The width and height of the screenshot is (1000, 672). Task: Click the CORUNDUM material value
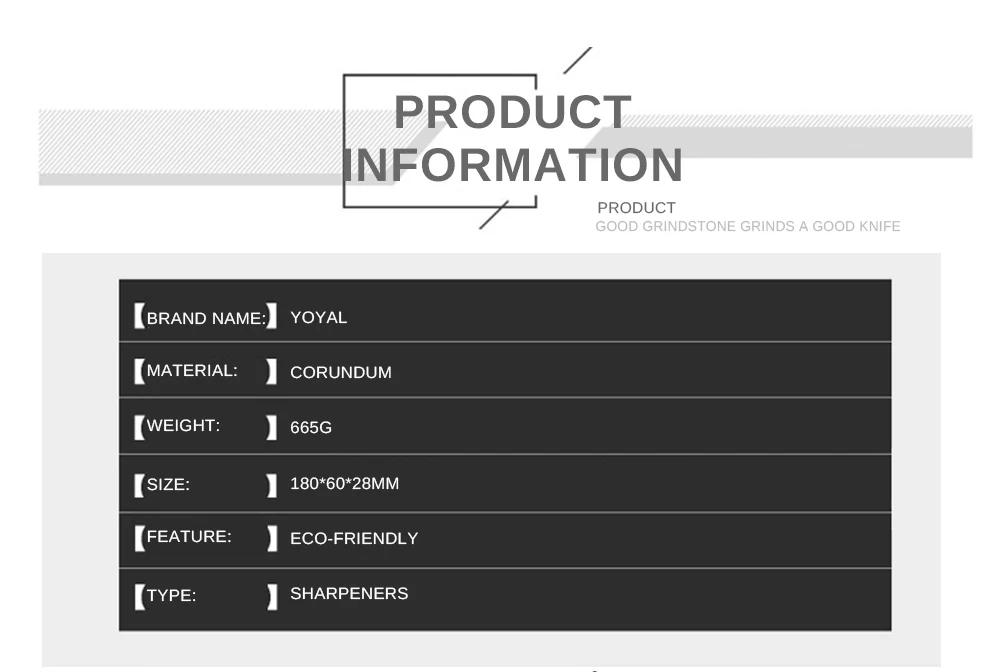pos(341,372)
